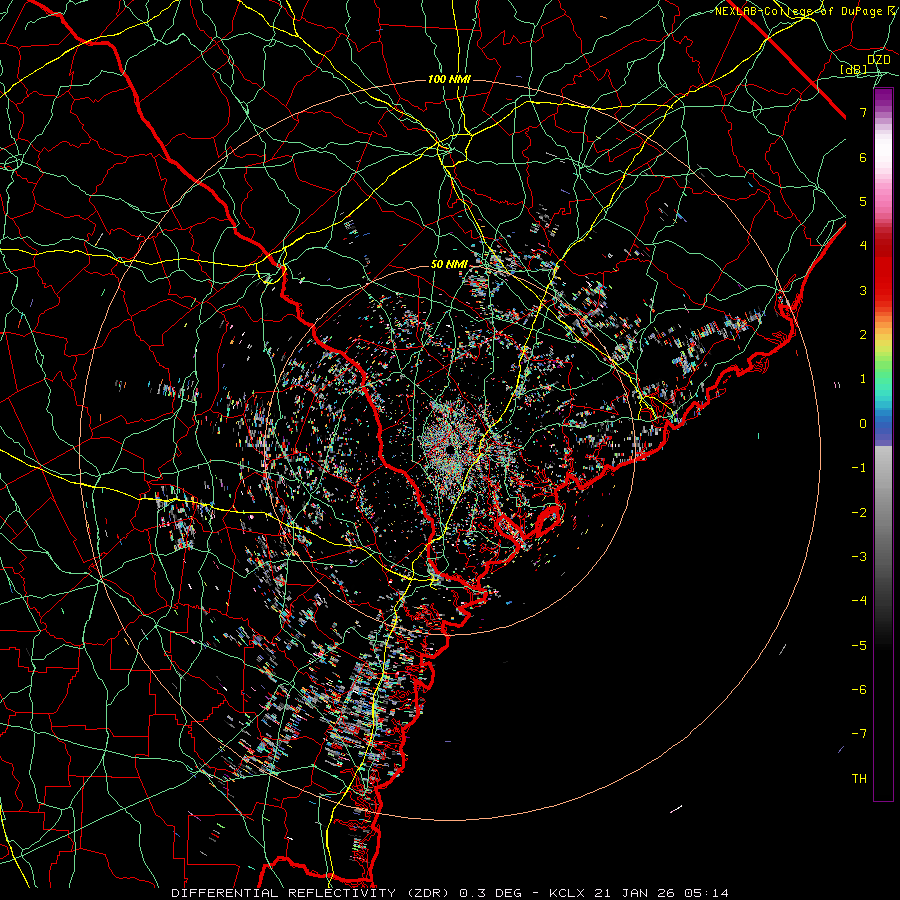Click the 50 NMI range ring label
The width and height of the screenshot is (900, 900).
point(449,265)
